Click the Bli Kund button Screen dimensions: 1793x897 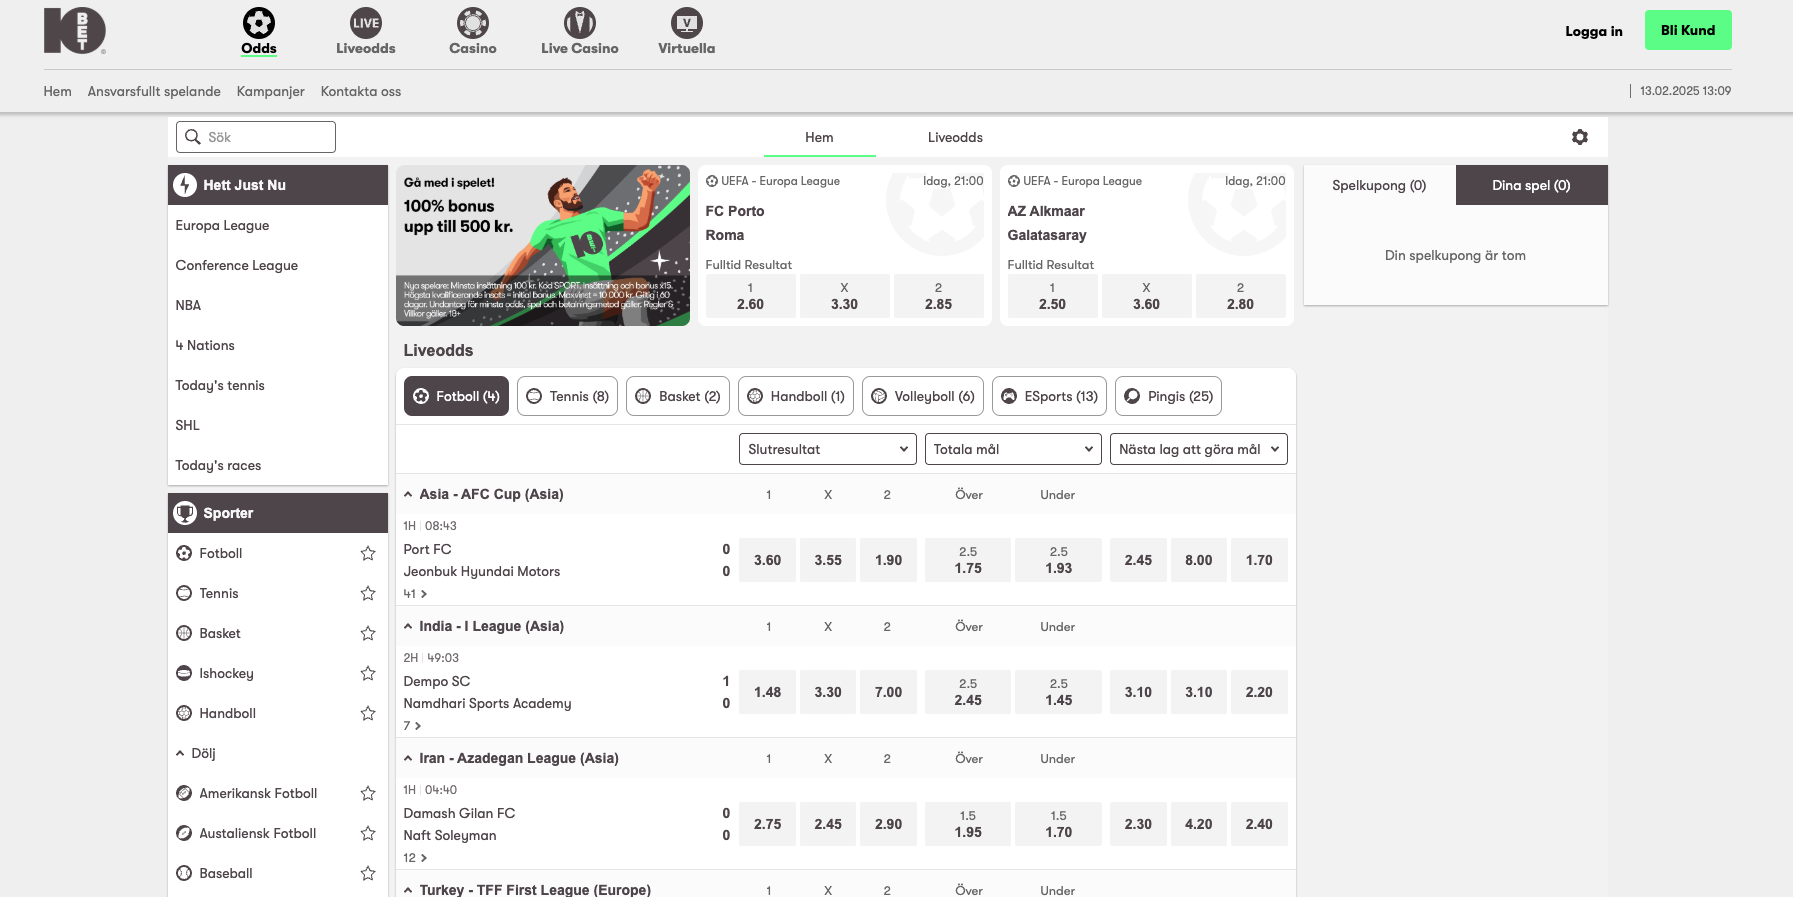[1688, 30]
